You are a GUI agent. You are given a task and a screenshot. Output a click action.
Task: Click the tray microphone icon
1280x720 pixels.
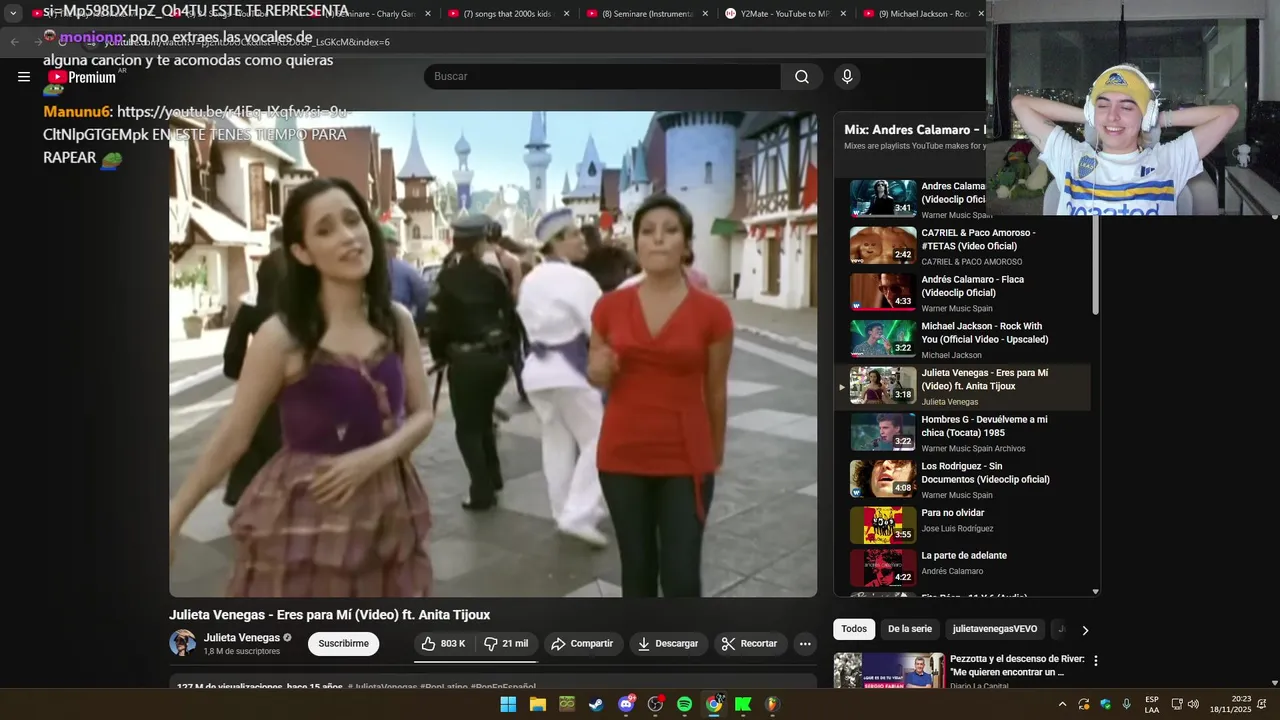[x=1127, y=704]
